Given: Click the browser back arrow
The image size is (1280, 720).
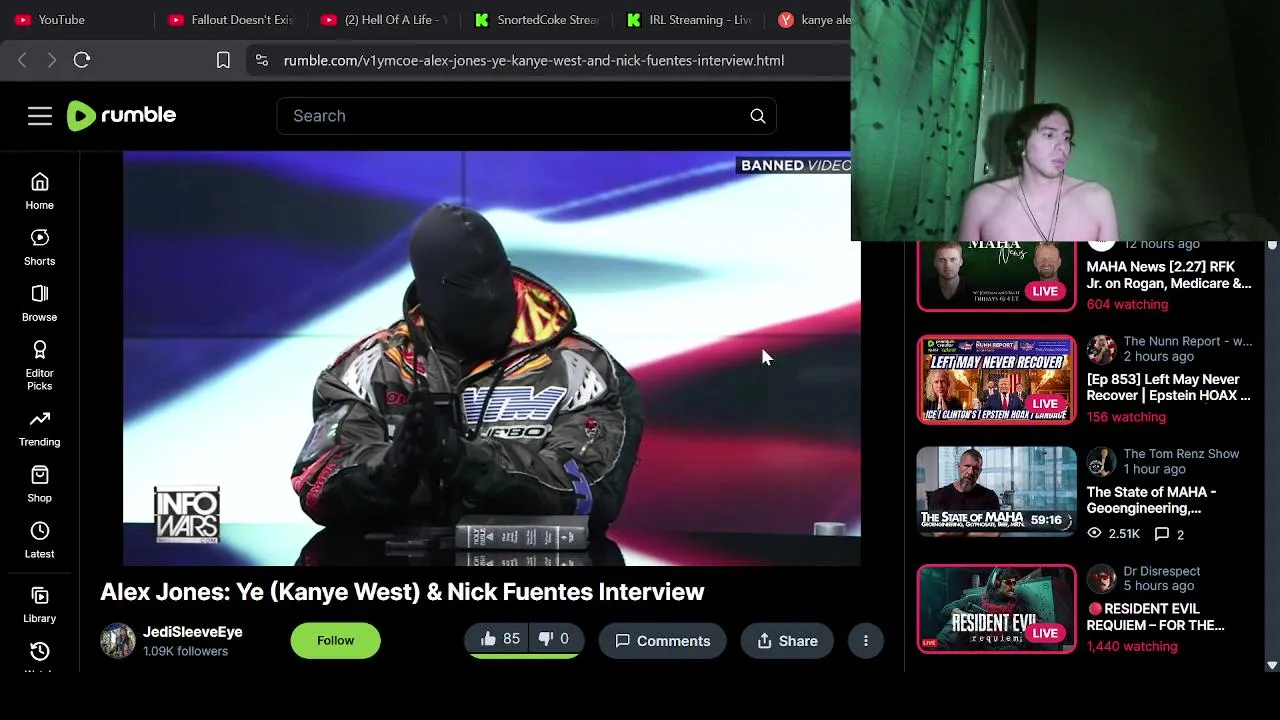Looking at the screenshot, I should click(22, 60).
